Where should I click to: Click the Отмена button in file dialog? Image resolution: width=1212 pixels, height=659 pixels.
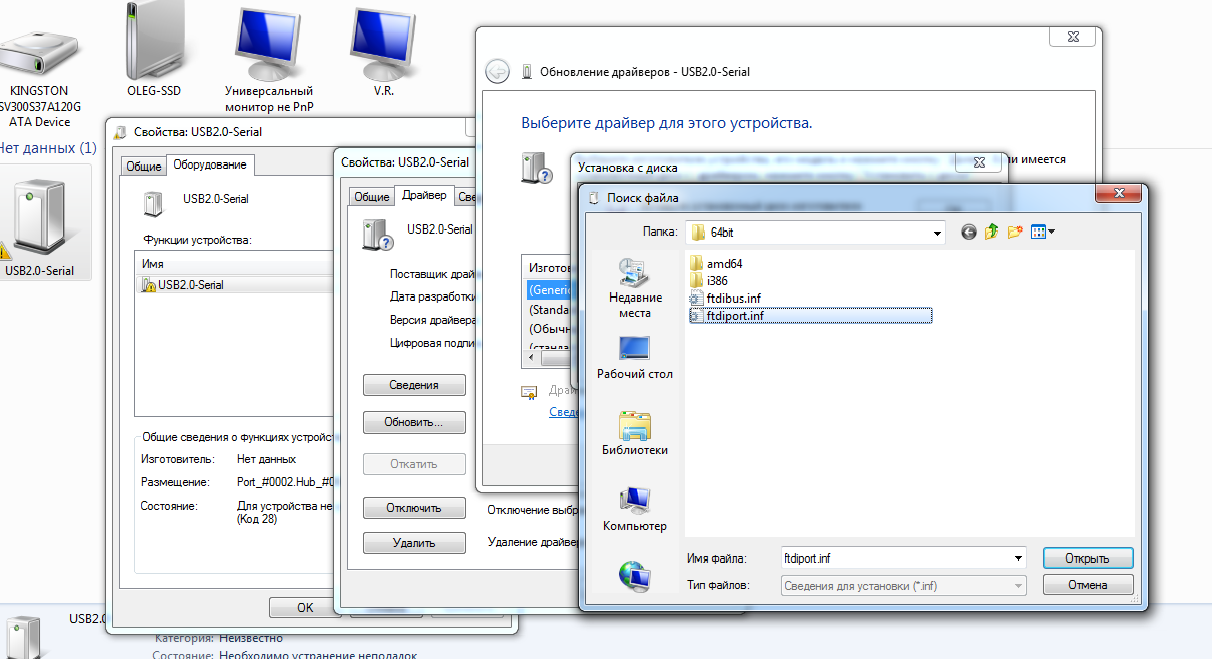pos(1088,585)
